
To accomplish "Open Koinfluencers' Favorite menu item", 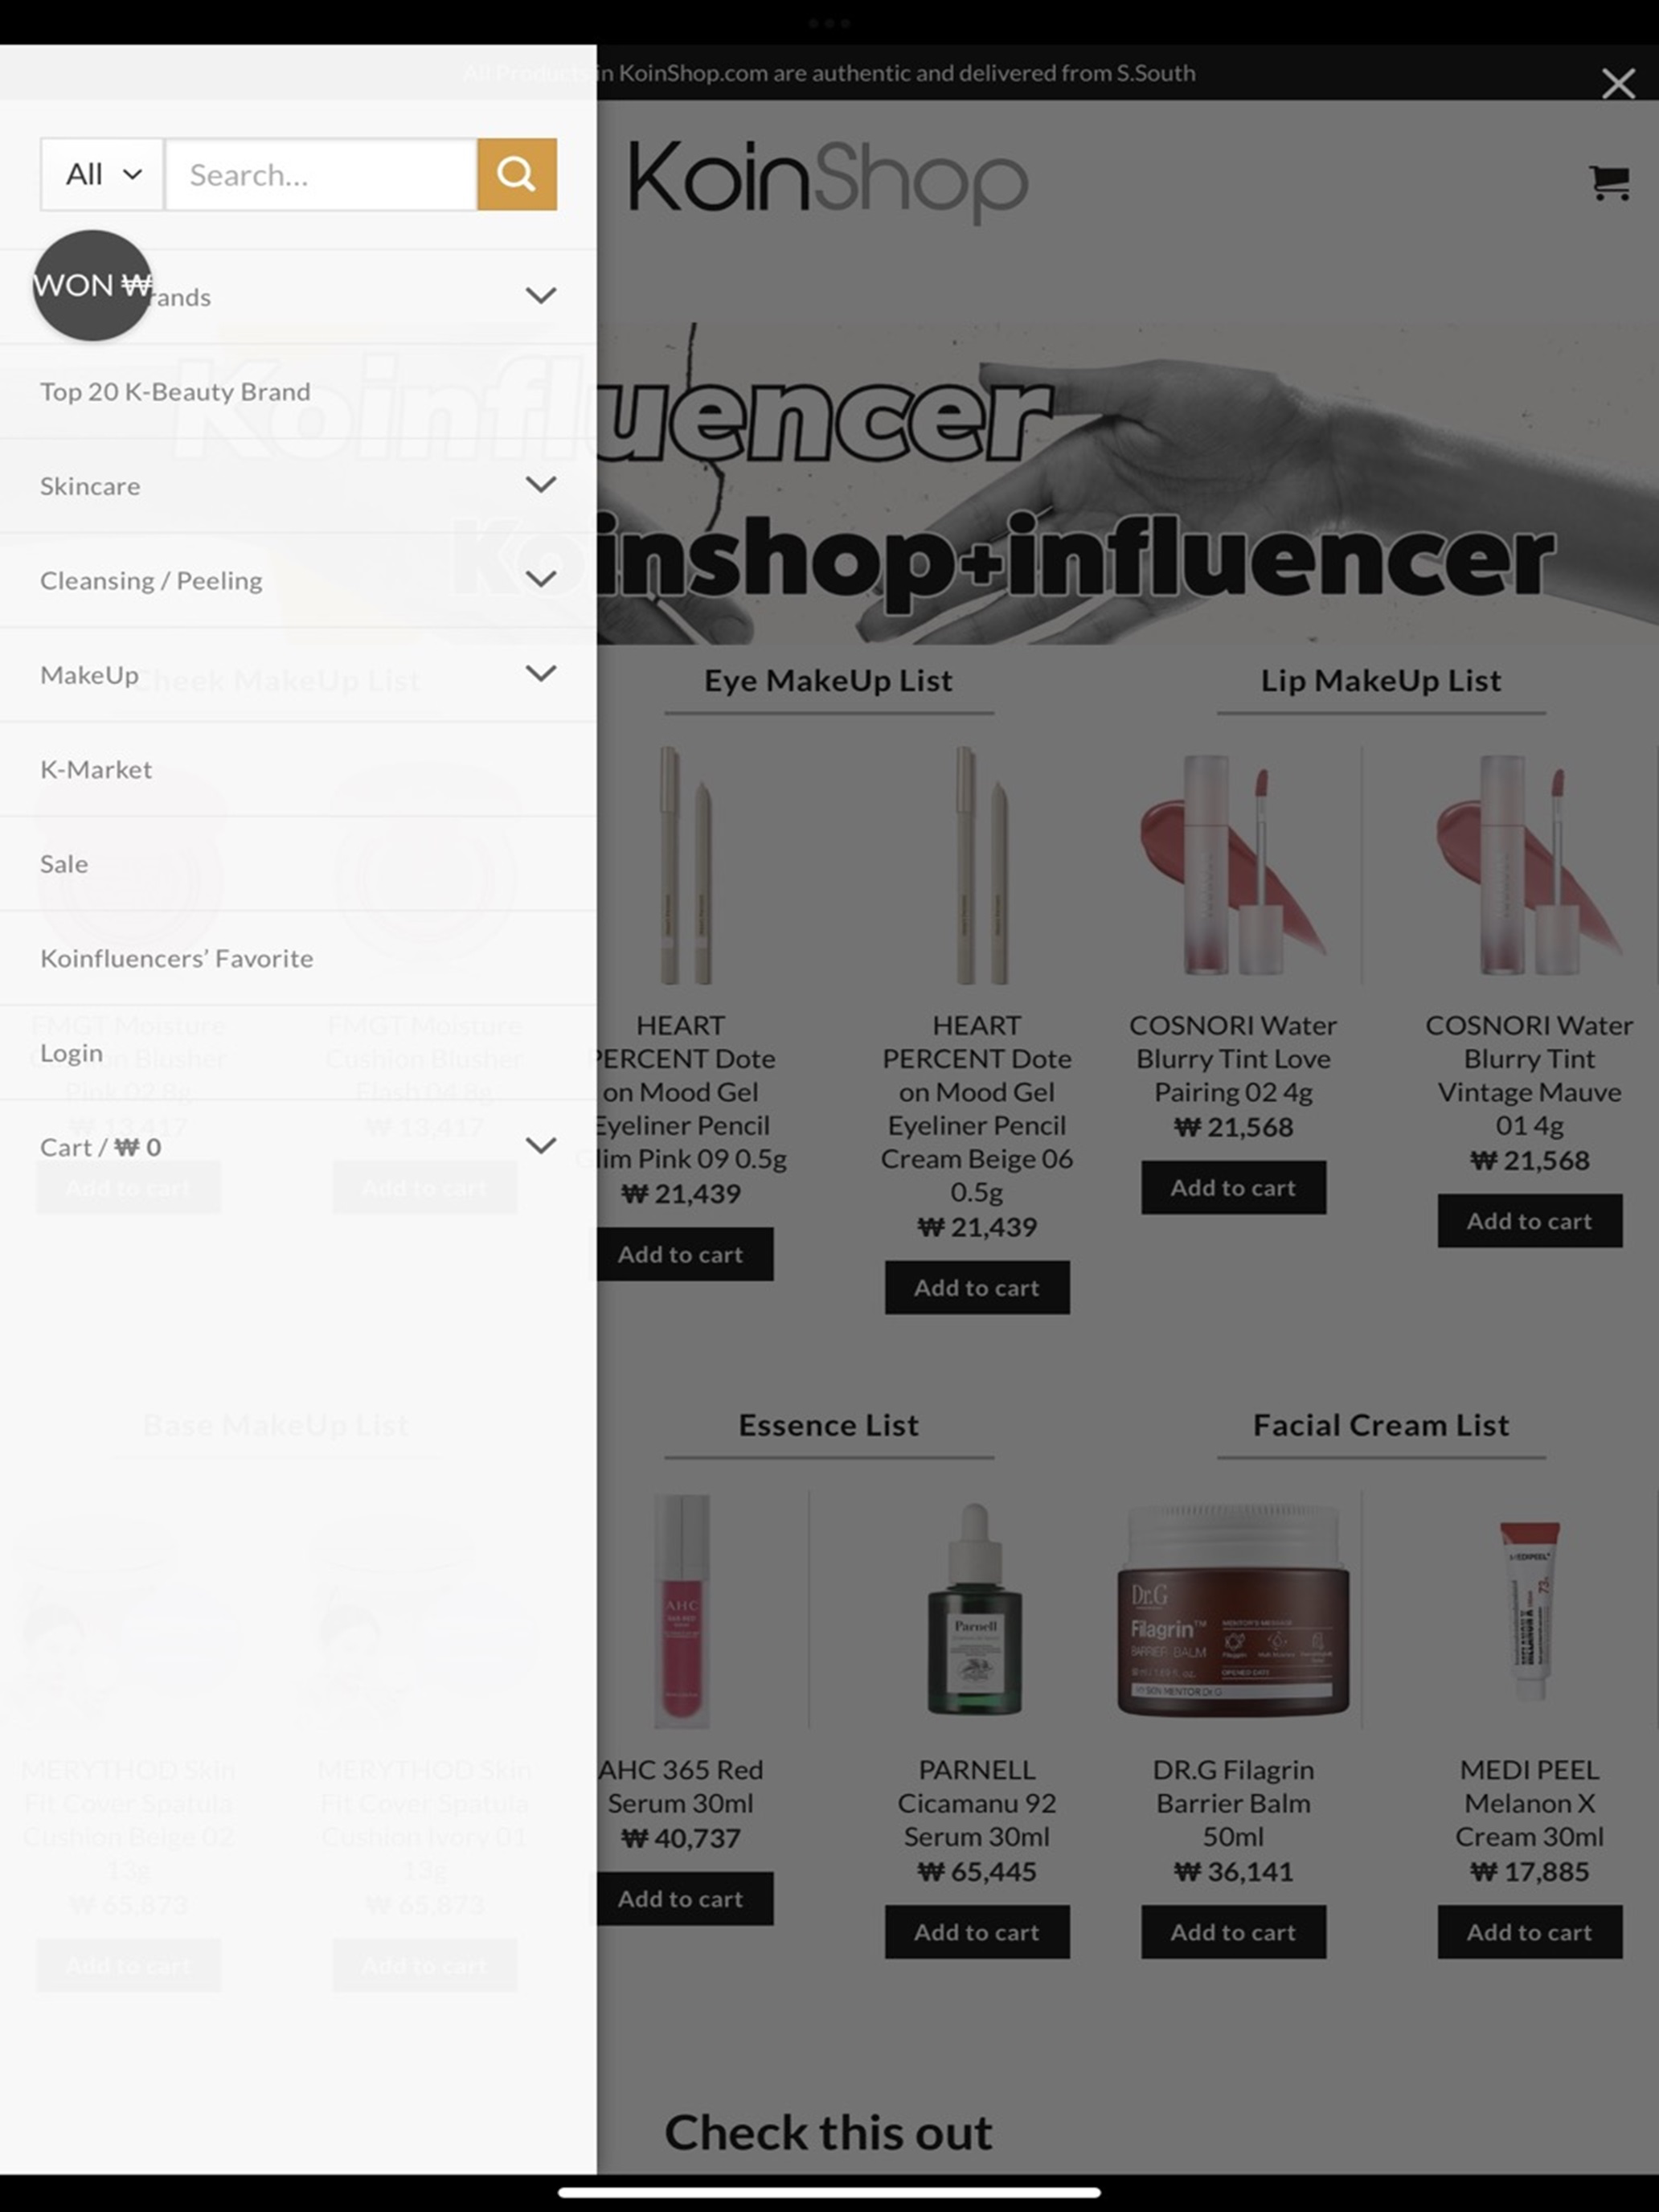I will (x=177, y=958).
